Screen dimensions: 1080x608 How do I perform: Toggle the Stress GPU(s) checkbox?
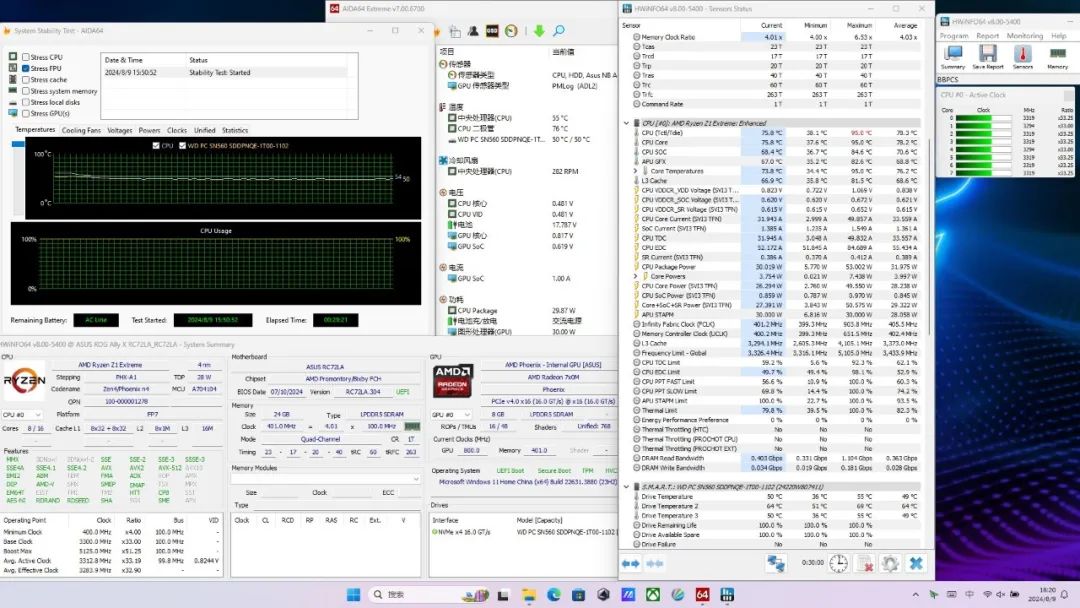pos(26,113)
